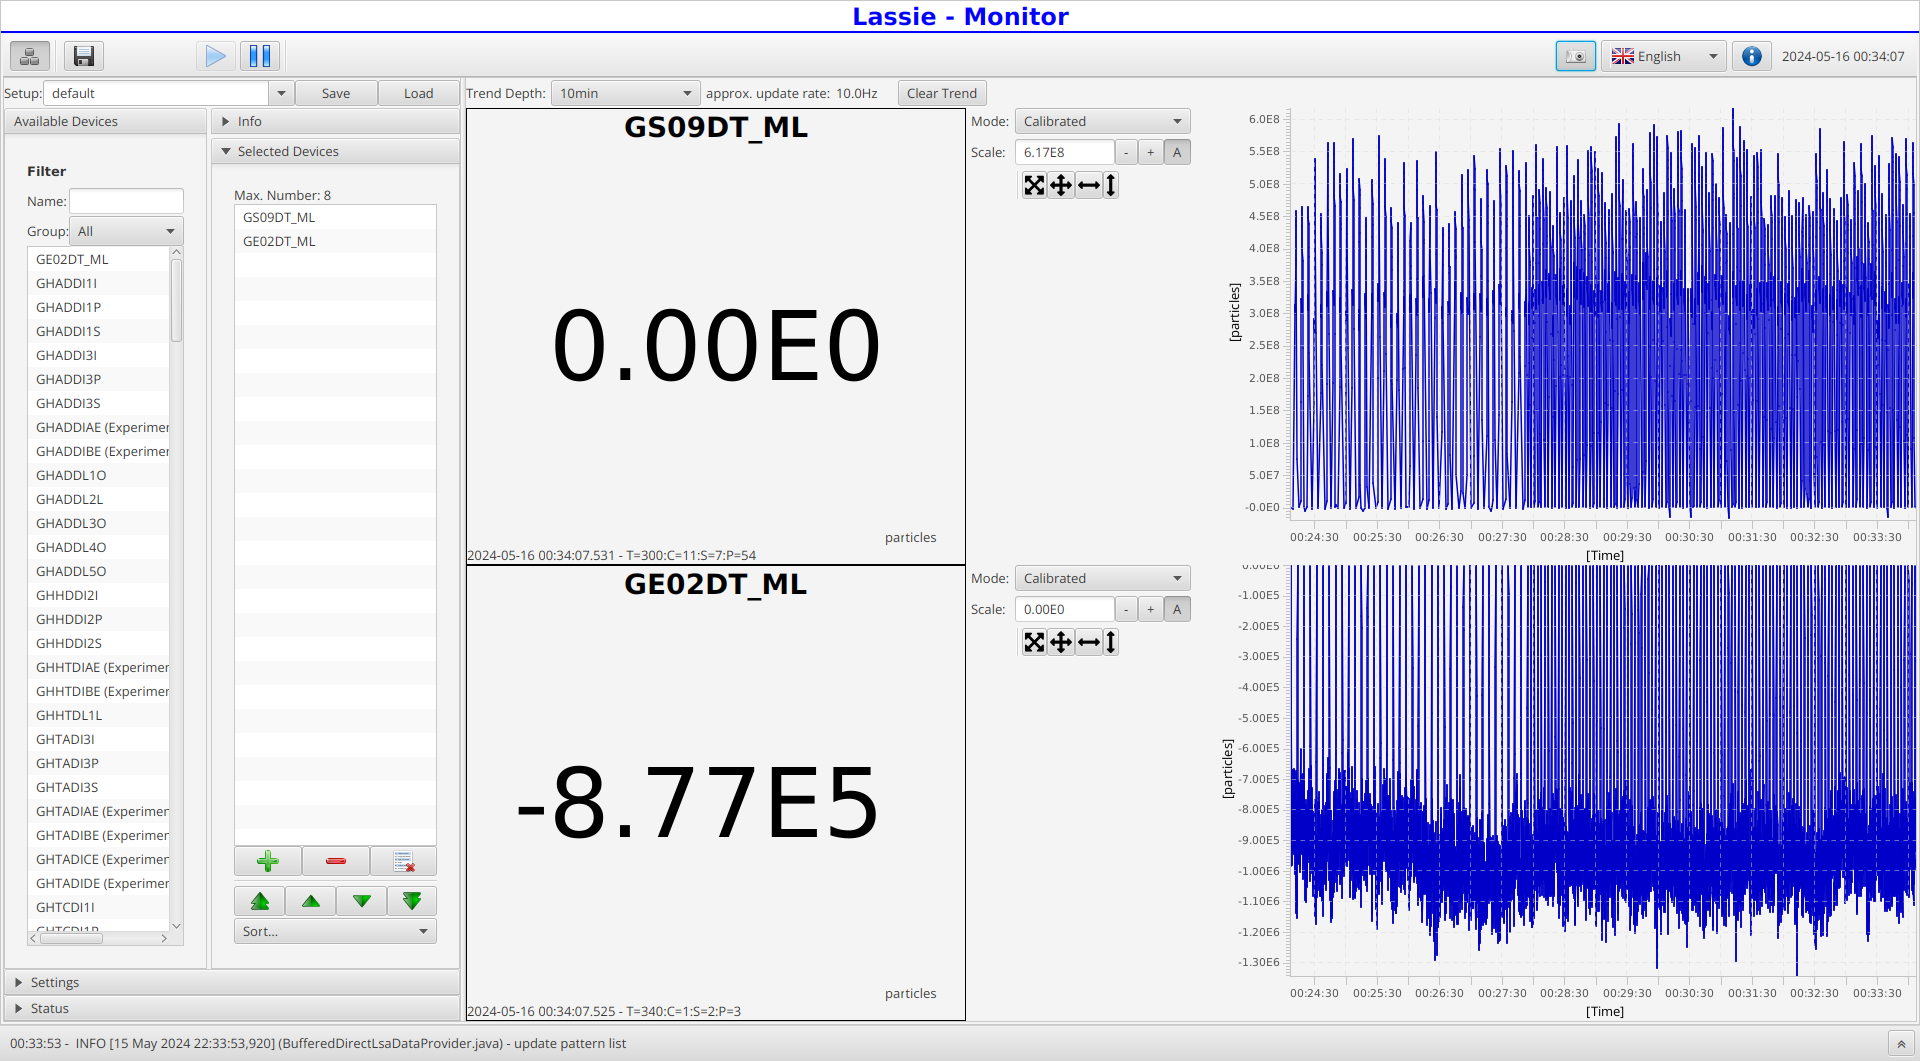Decrease GE02DT_ML scale with minus button
The width and height of the screenshot is (1920, 1061).
point(1126,609)
